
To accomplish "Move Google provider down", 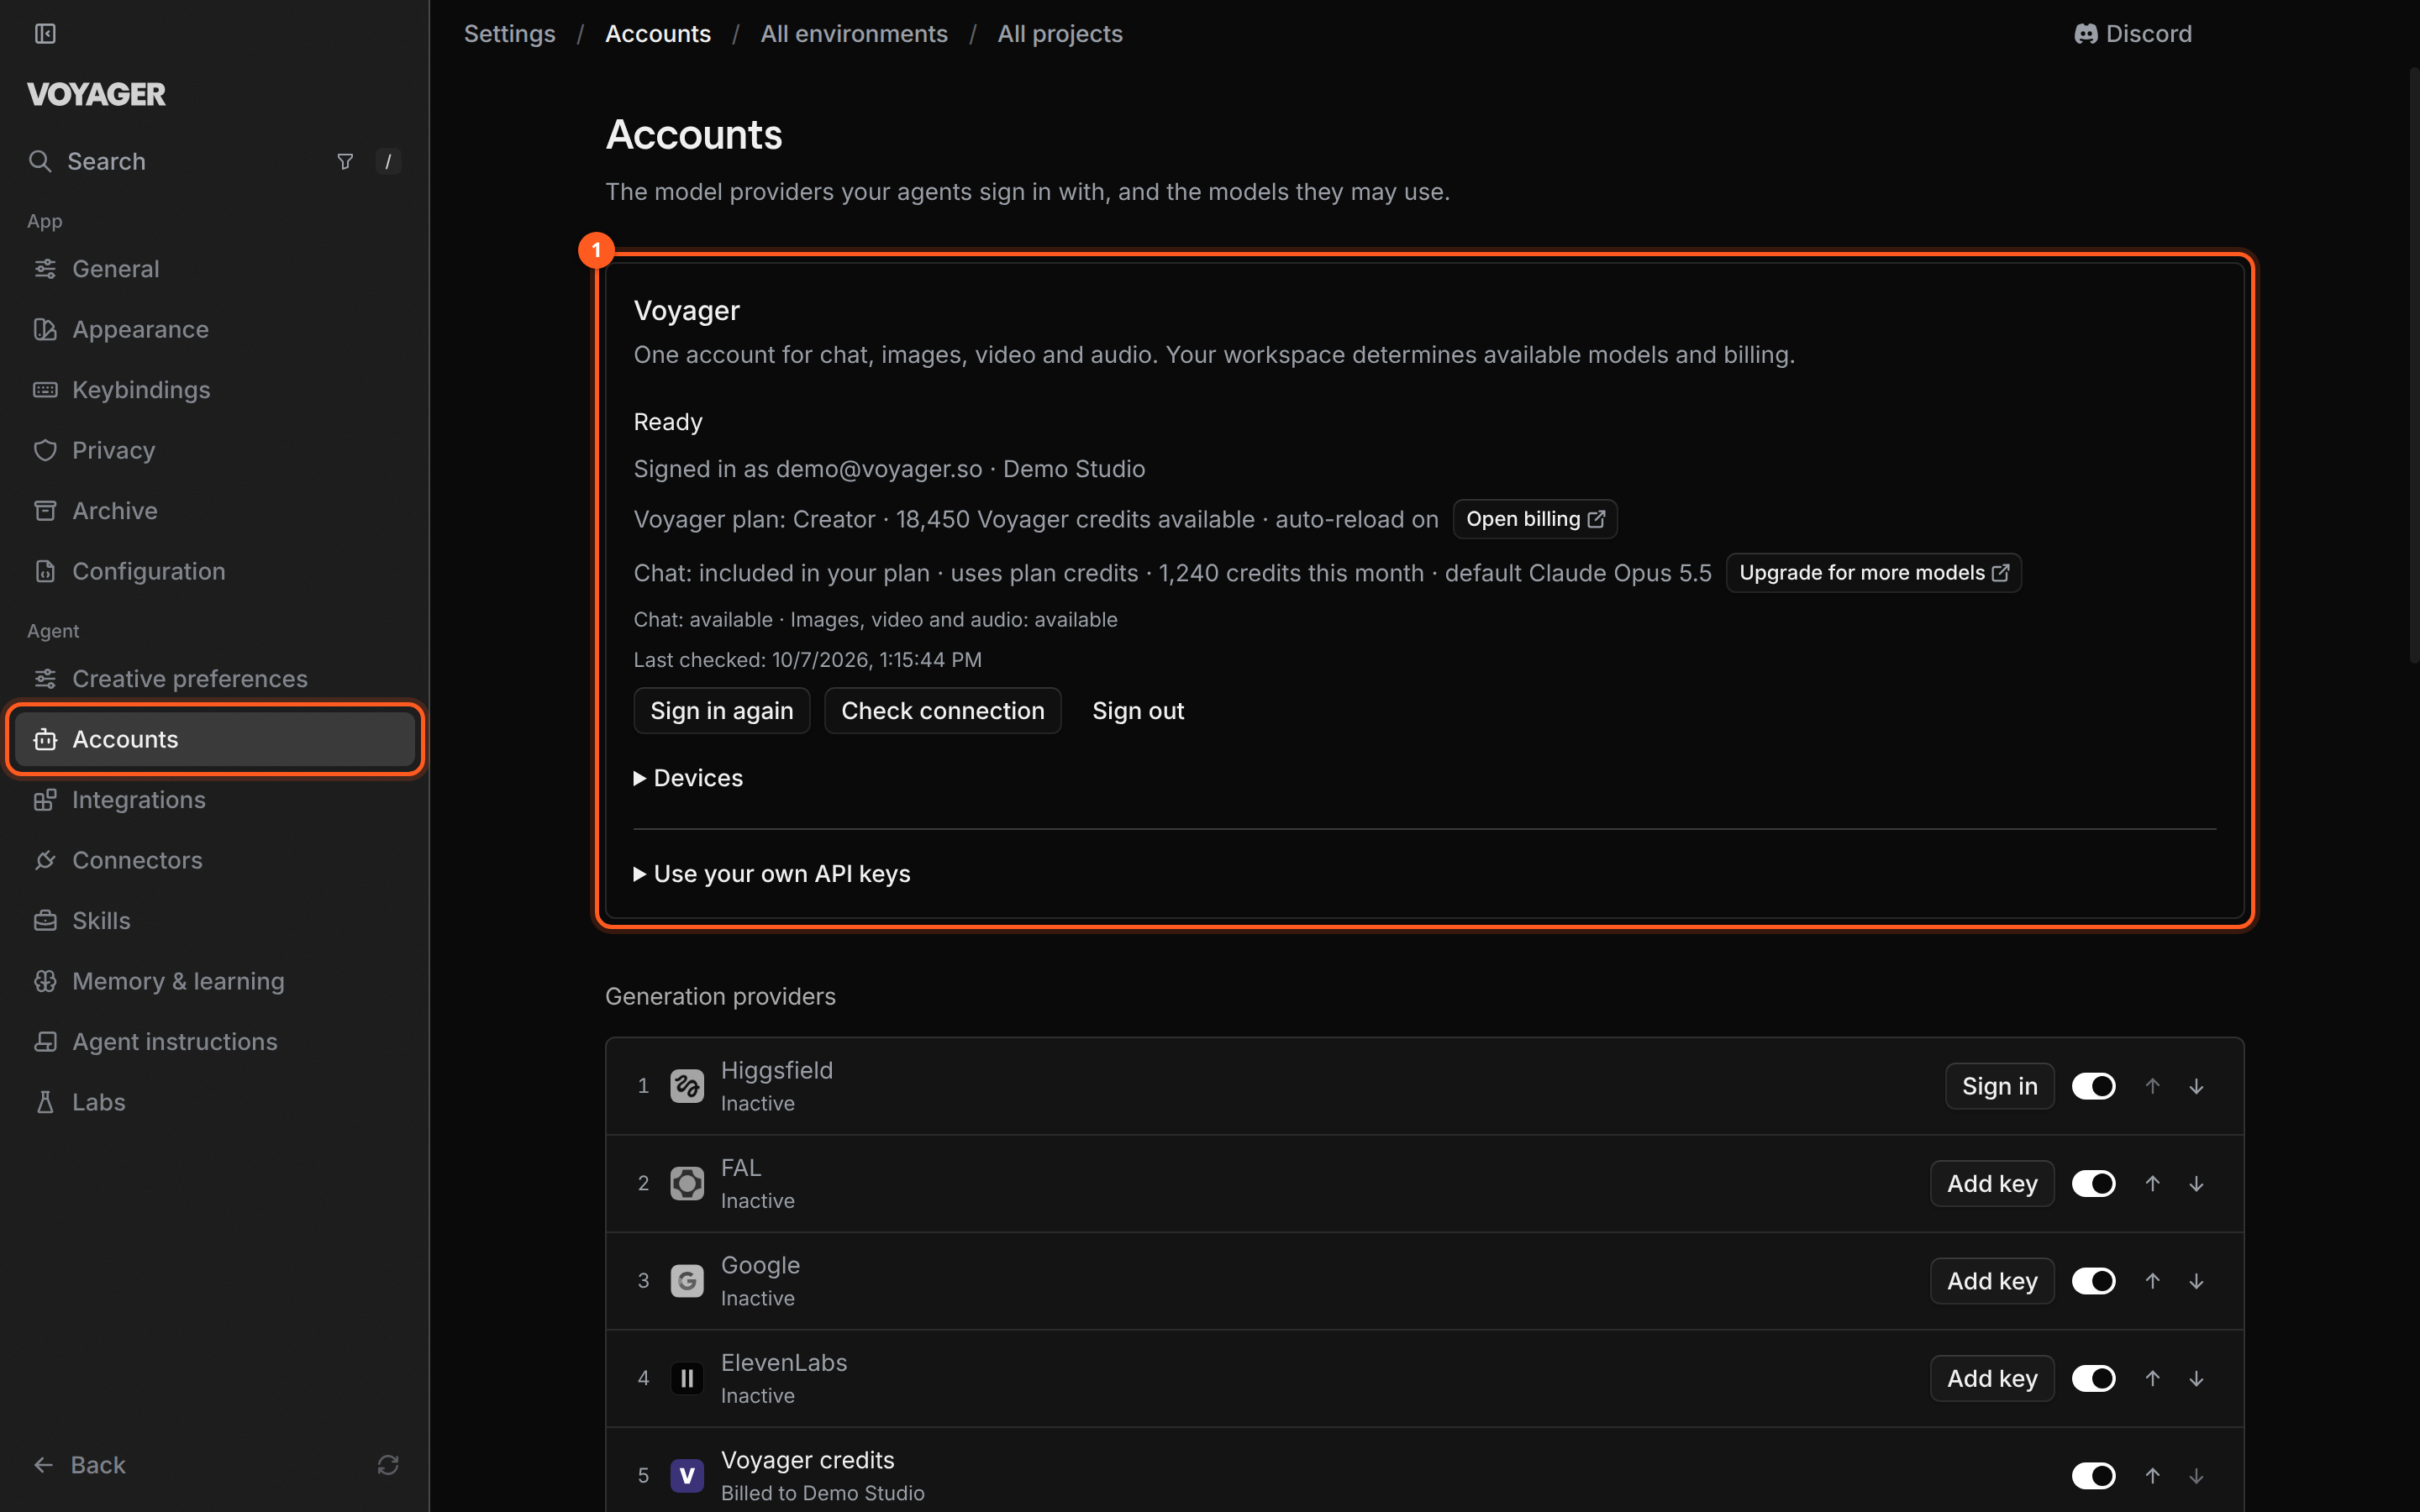I will (2196, 1281).
